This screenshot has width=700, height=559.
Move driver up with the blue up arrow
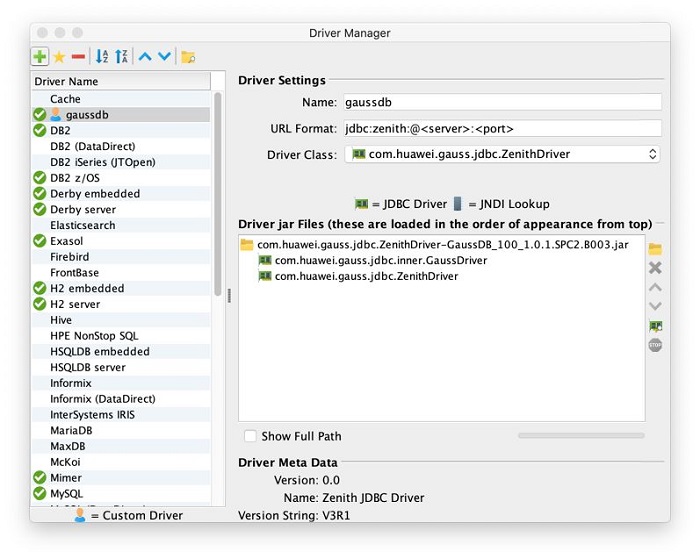(145, 57)
